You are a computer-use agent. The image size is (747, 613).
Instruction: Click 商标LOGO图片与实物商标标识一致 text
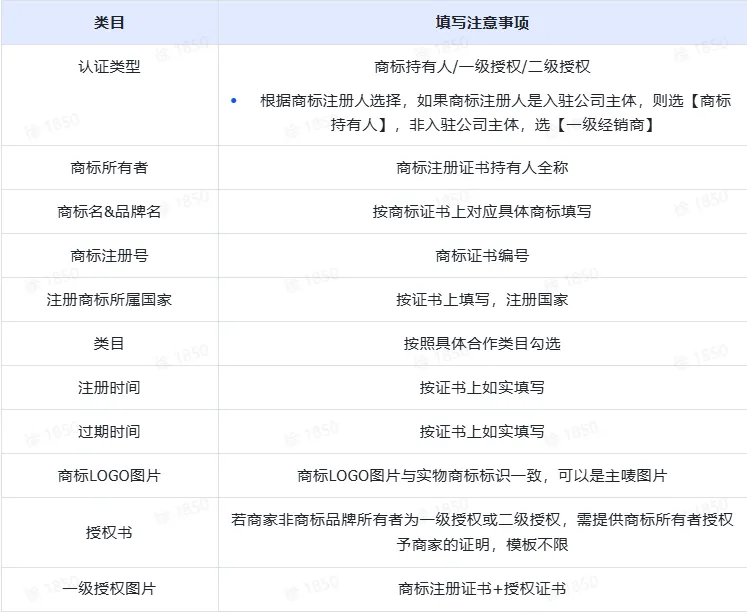420,475
